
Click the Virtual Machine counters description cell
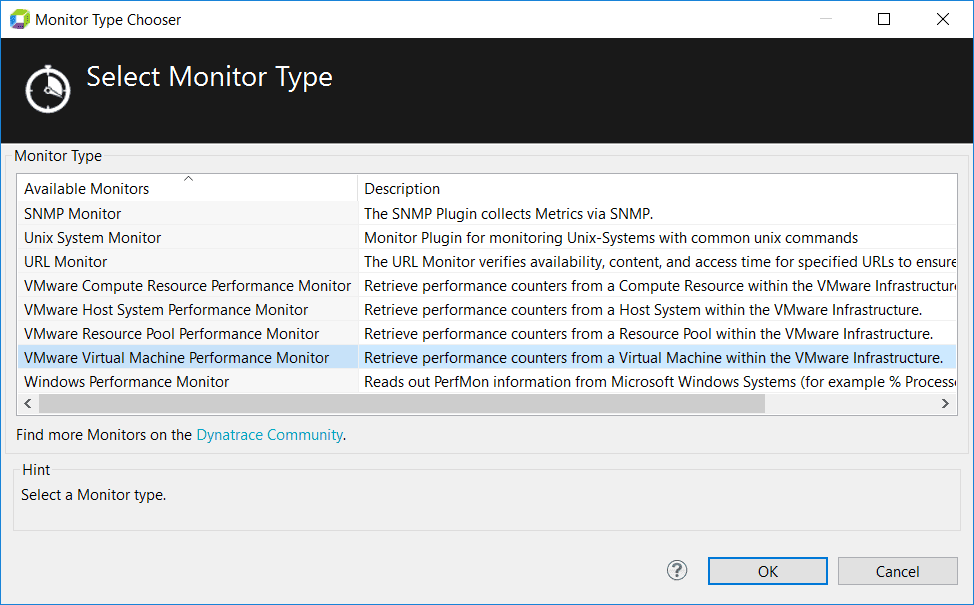tap(657, 358)
